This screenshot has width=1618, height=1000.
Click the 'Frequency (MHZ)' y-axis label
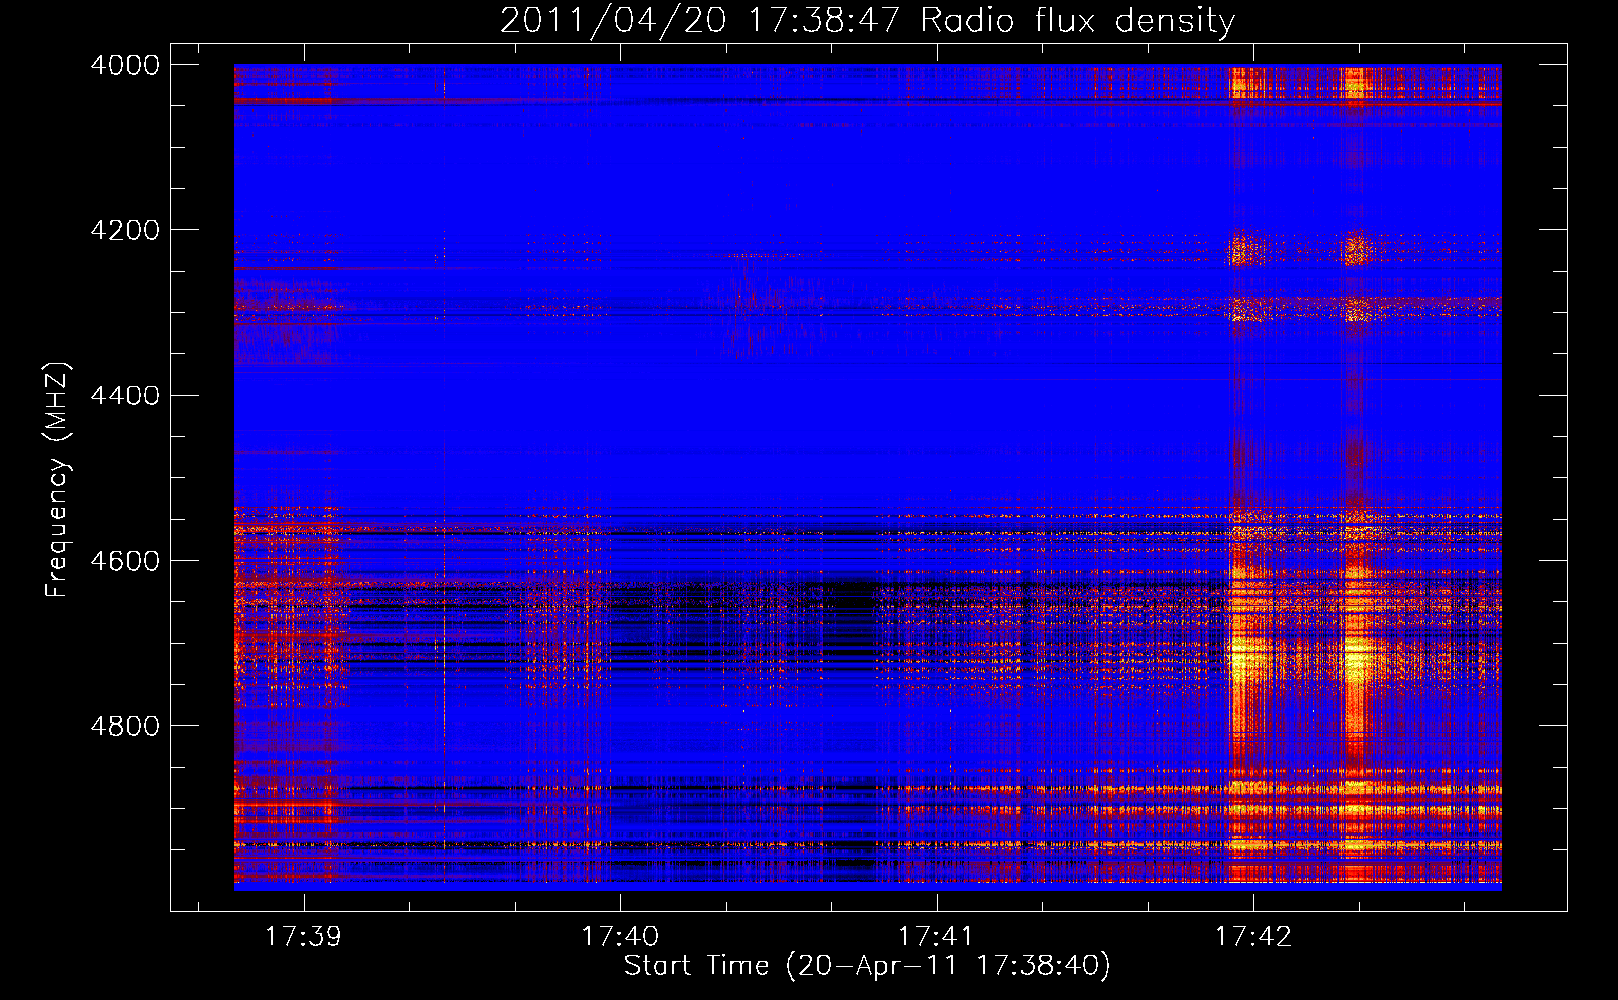(x=58, y=480)
